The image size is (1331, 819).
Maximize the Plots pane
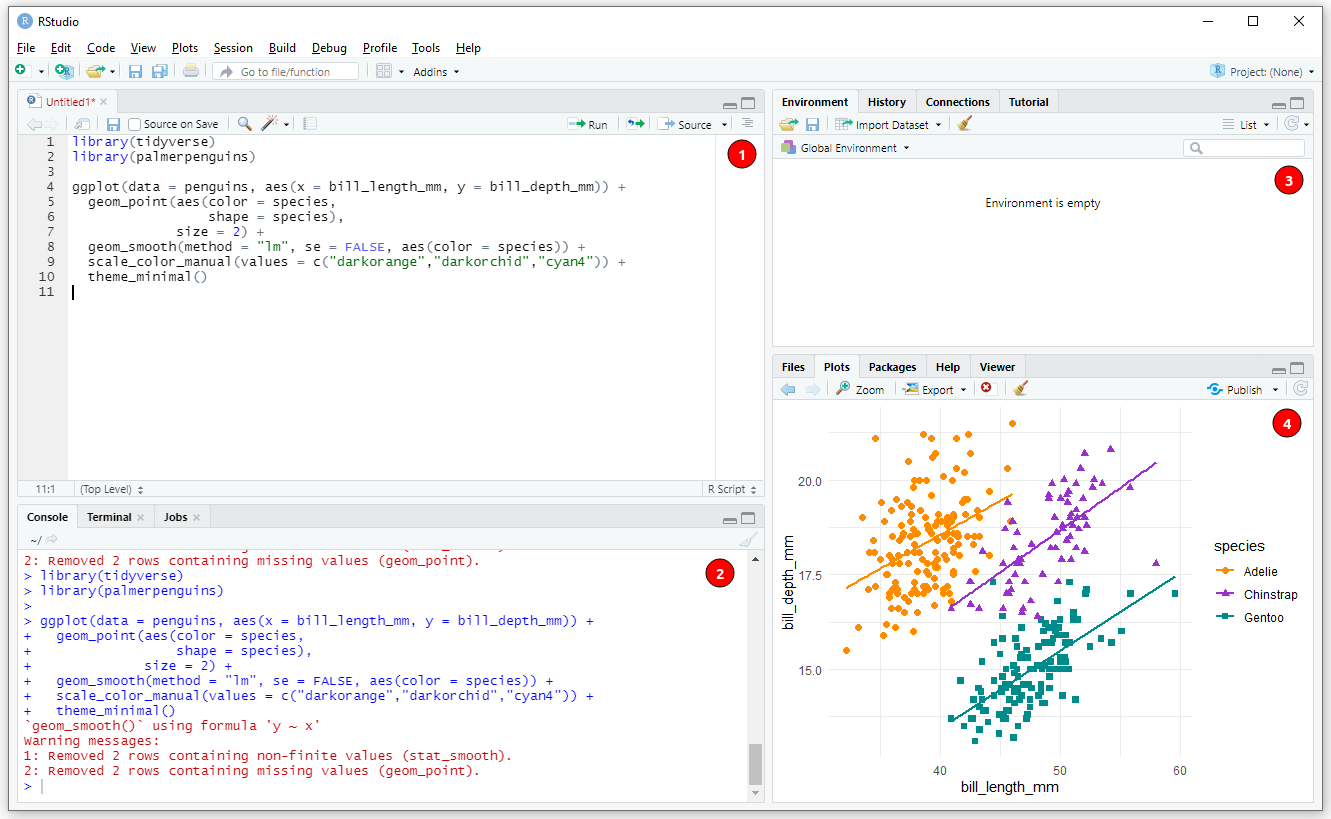pos(1297,367)
